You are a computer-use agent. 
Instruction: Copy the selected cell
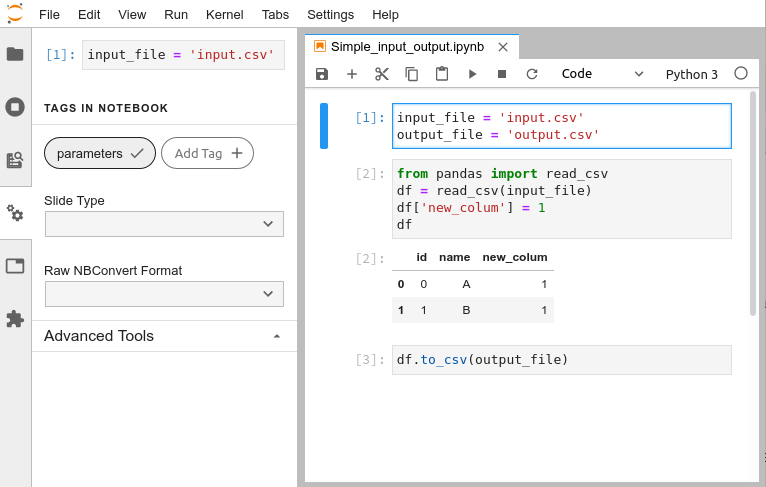coord(412,74)
